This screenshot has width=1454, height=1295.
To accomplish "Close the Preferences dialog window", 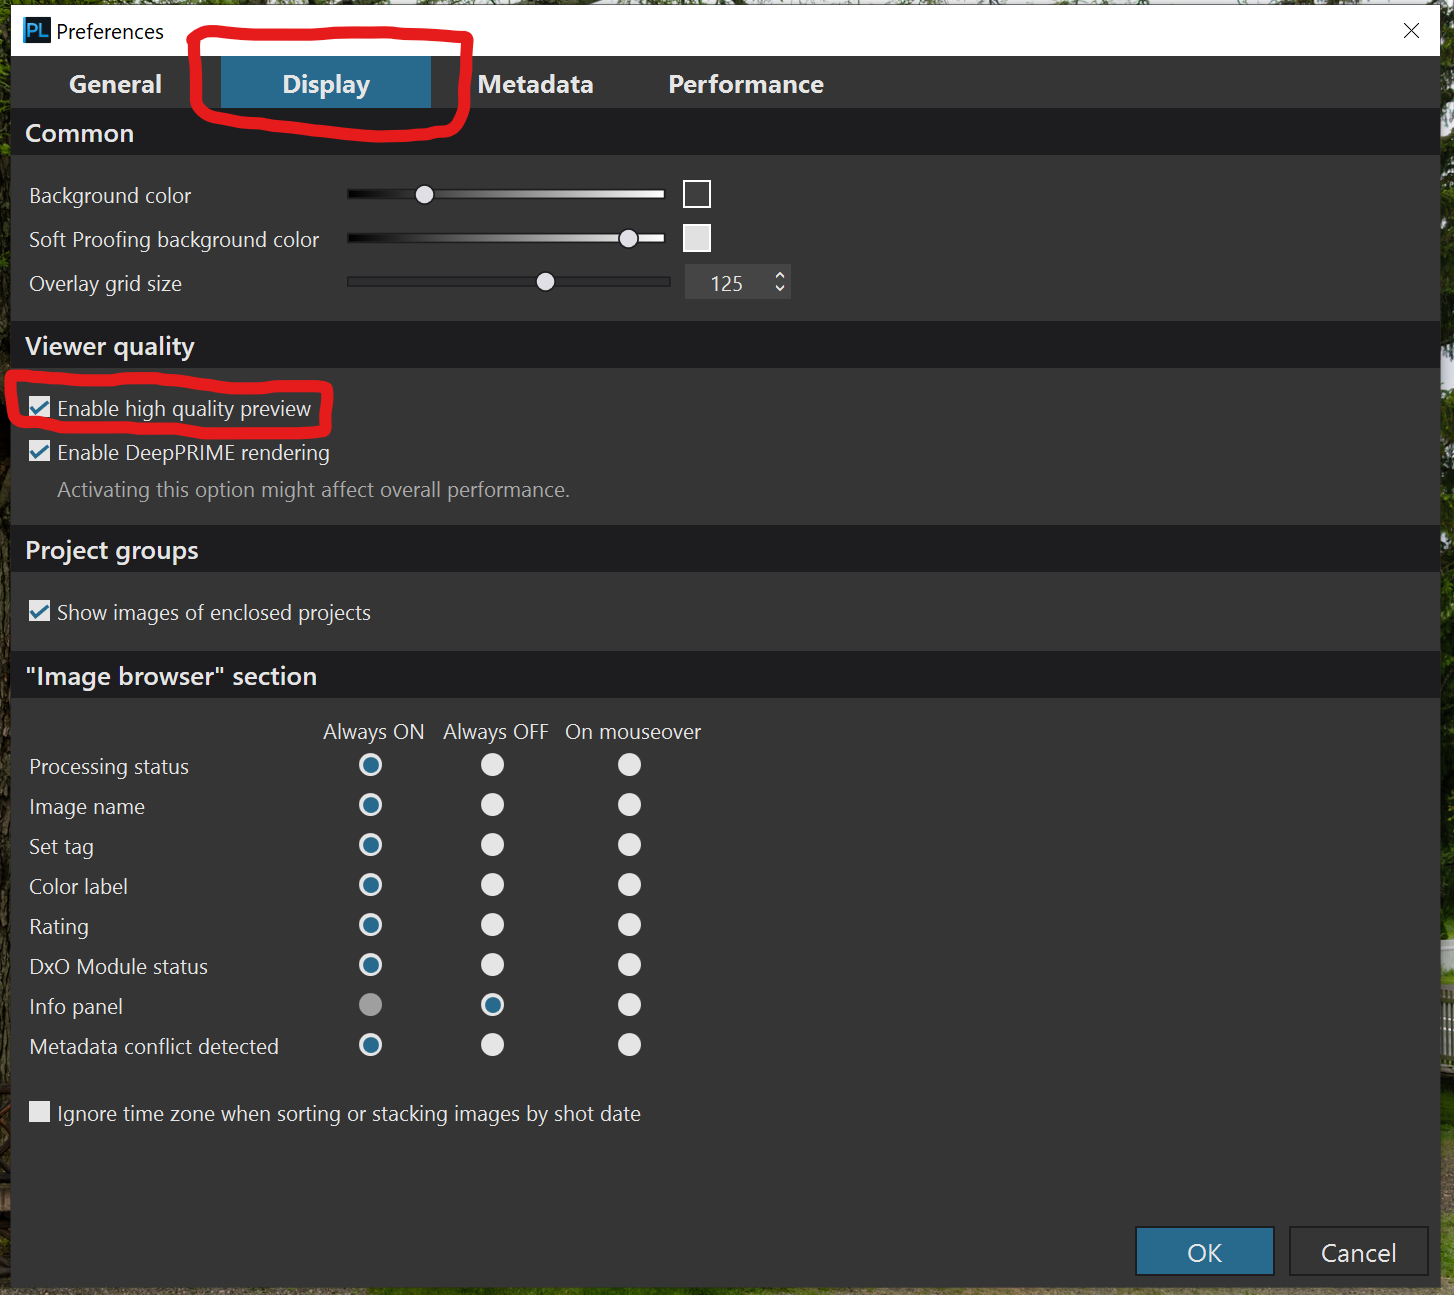I will [1411, 31].
